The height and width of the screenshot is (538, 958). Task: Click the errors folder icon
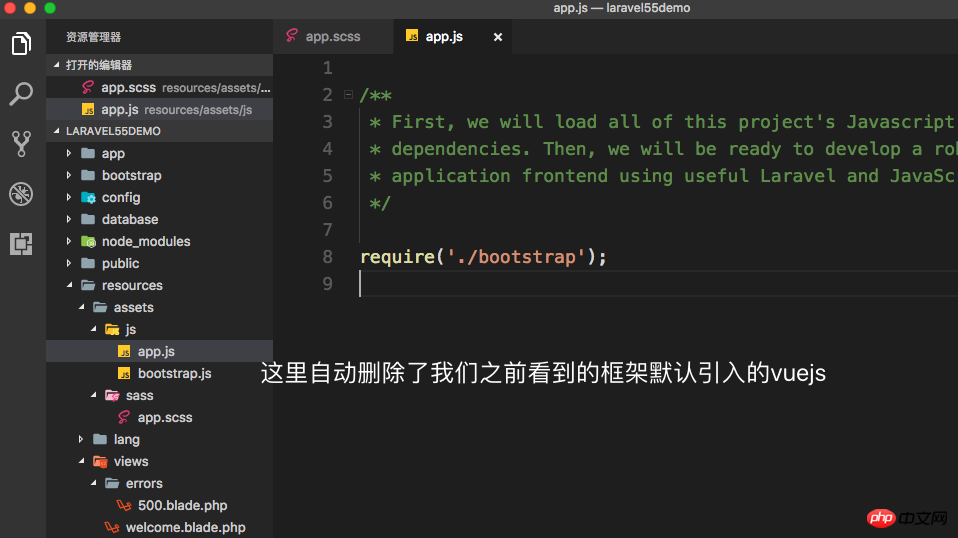point(112,483)
